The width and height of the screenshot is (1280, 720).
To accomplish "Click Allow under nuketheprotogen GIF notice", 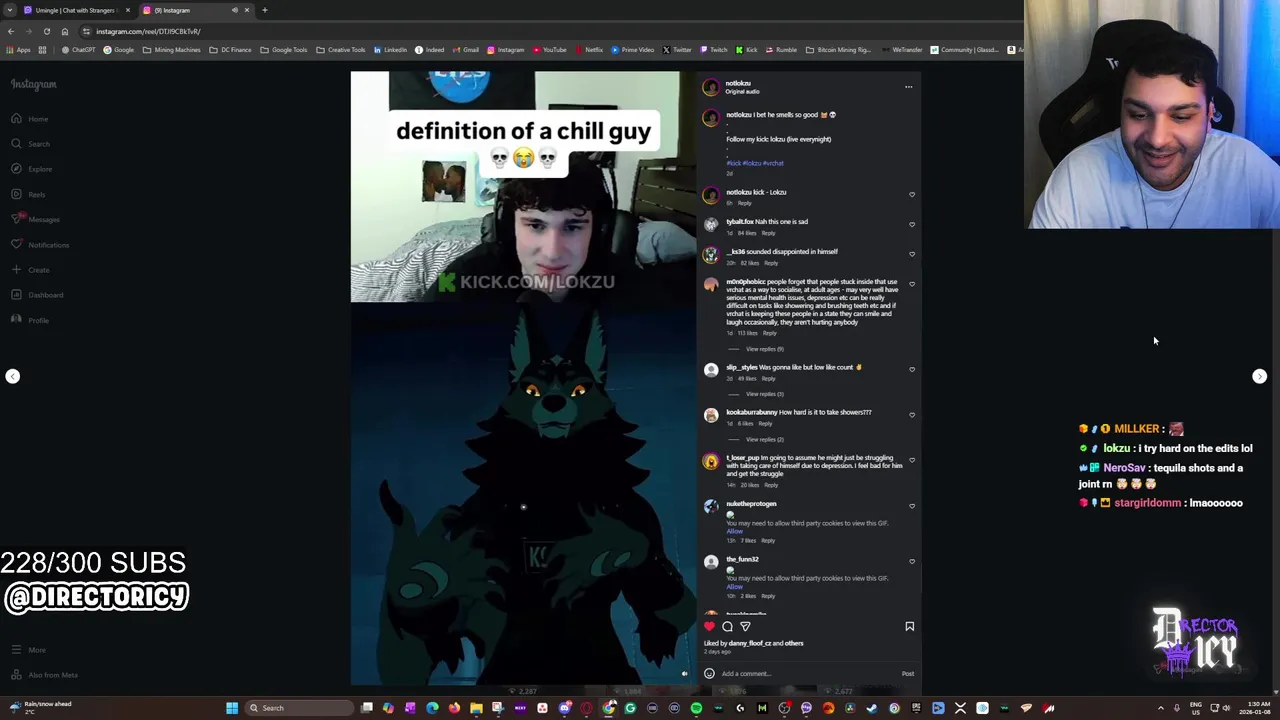I will point(734,531).
